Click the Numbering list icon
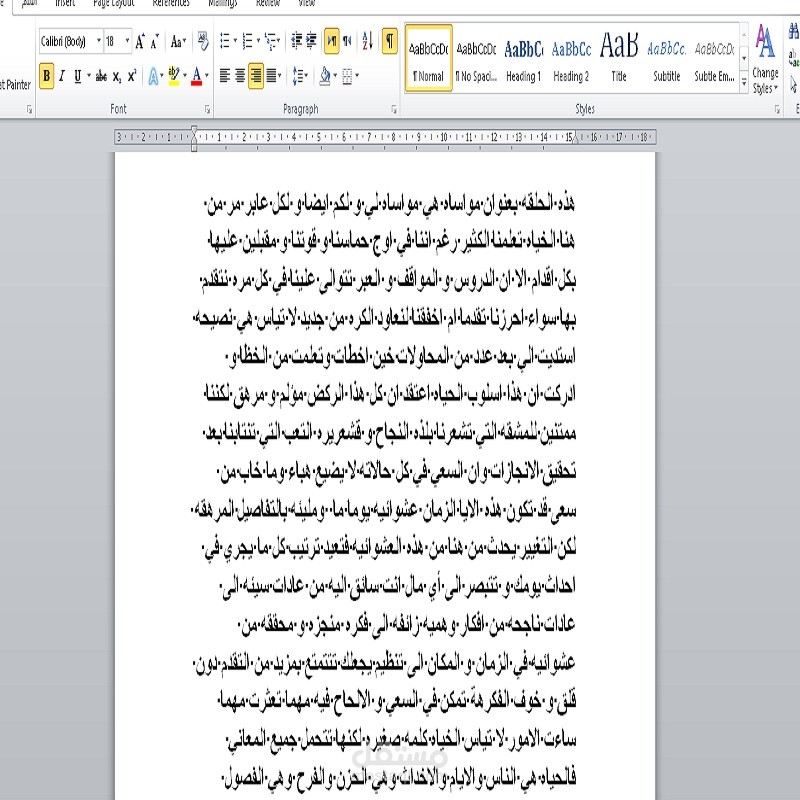The image size is (800, 800). pyautogui.click(x=247, y=41)
